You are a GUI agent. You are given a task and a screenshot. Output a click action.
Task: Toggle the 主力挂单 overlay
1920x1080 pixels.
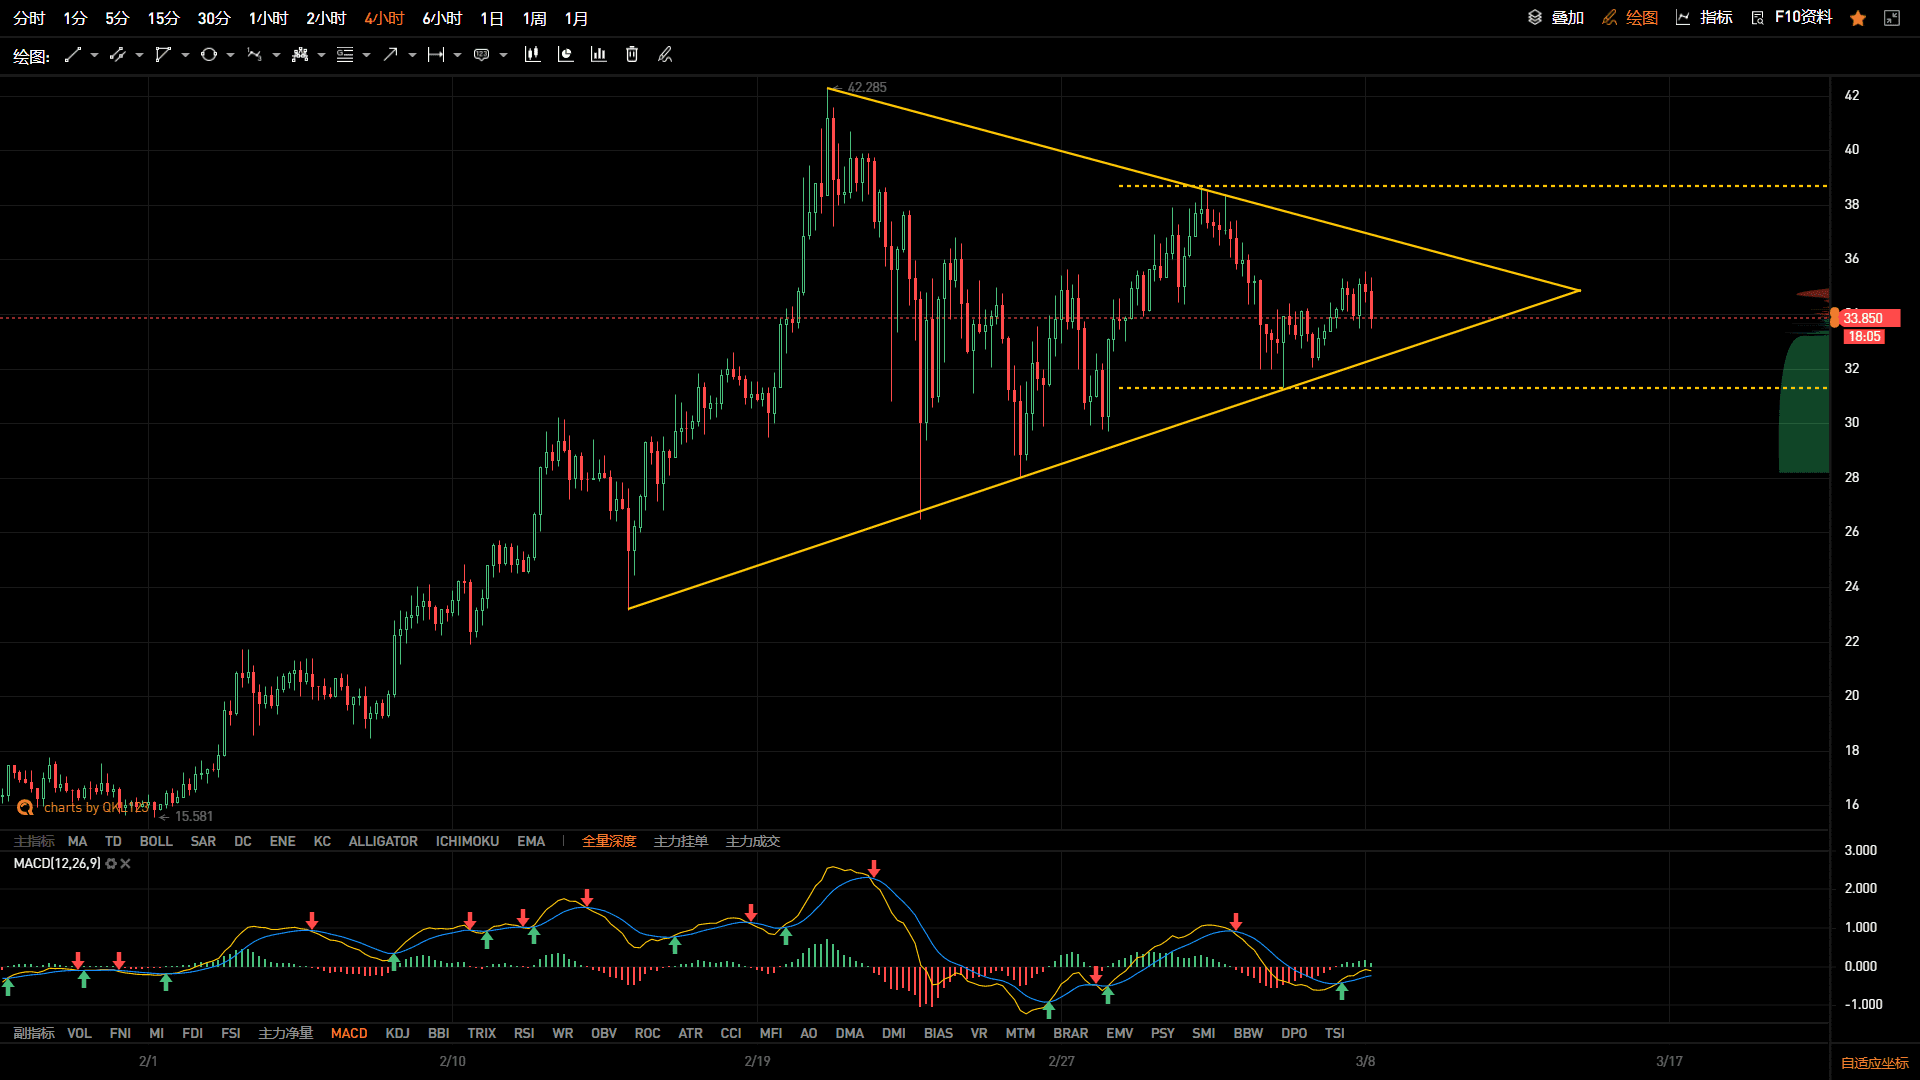tap(681, 841)
